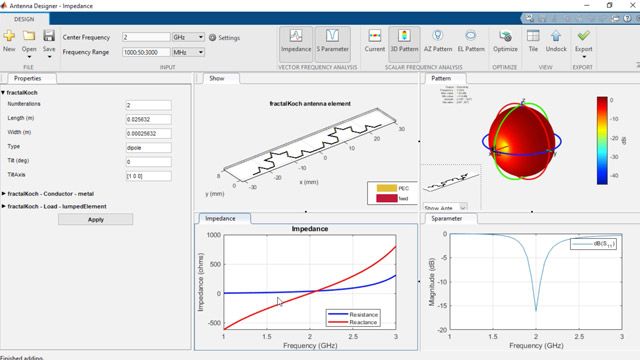640x360 pixels.
Task: Click the Length (m) value field
Action: (x=149, y=120)
